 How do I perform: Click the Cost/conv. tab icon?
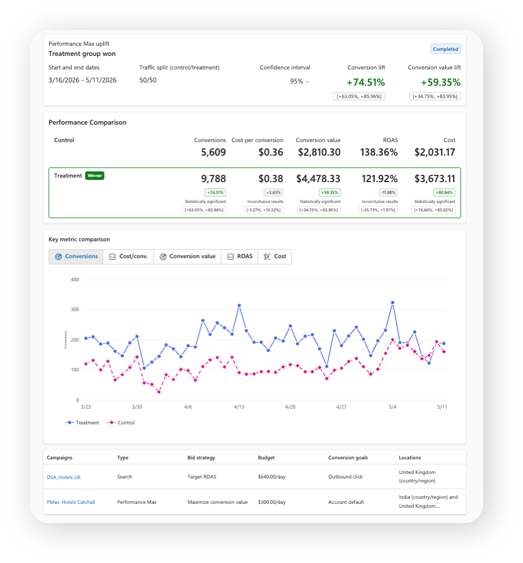[112, 257]
